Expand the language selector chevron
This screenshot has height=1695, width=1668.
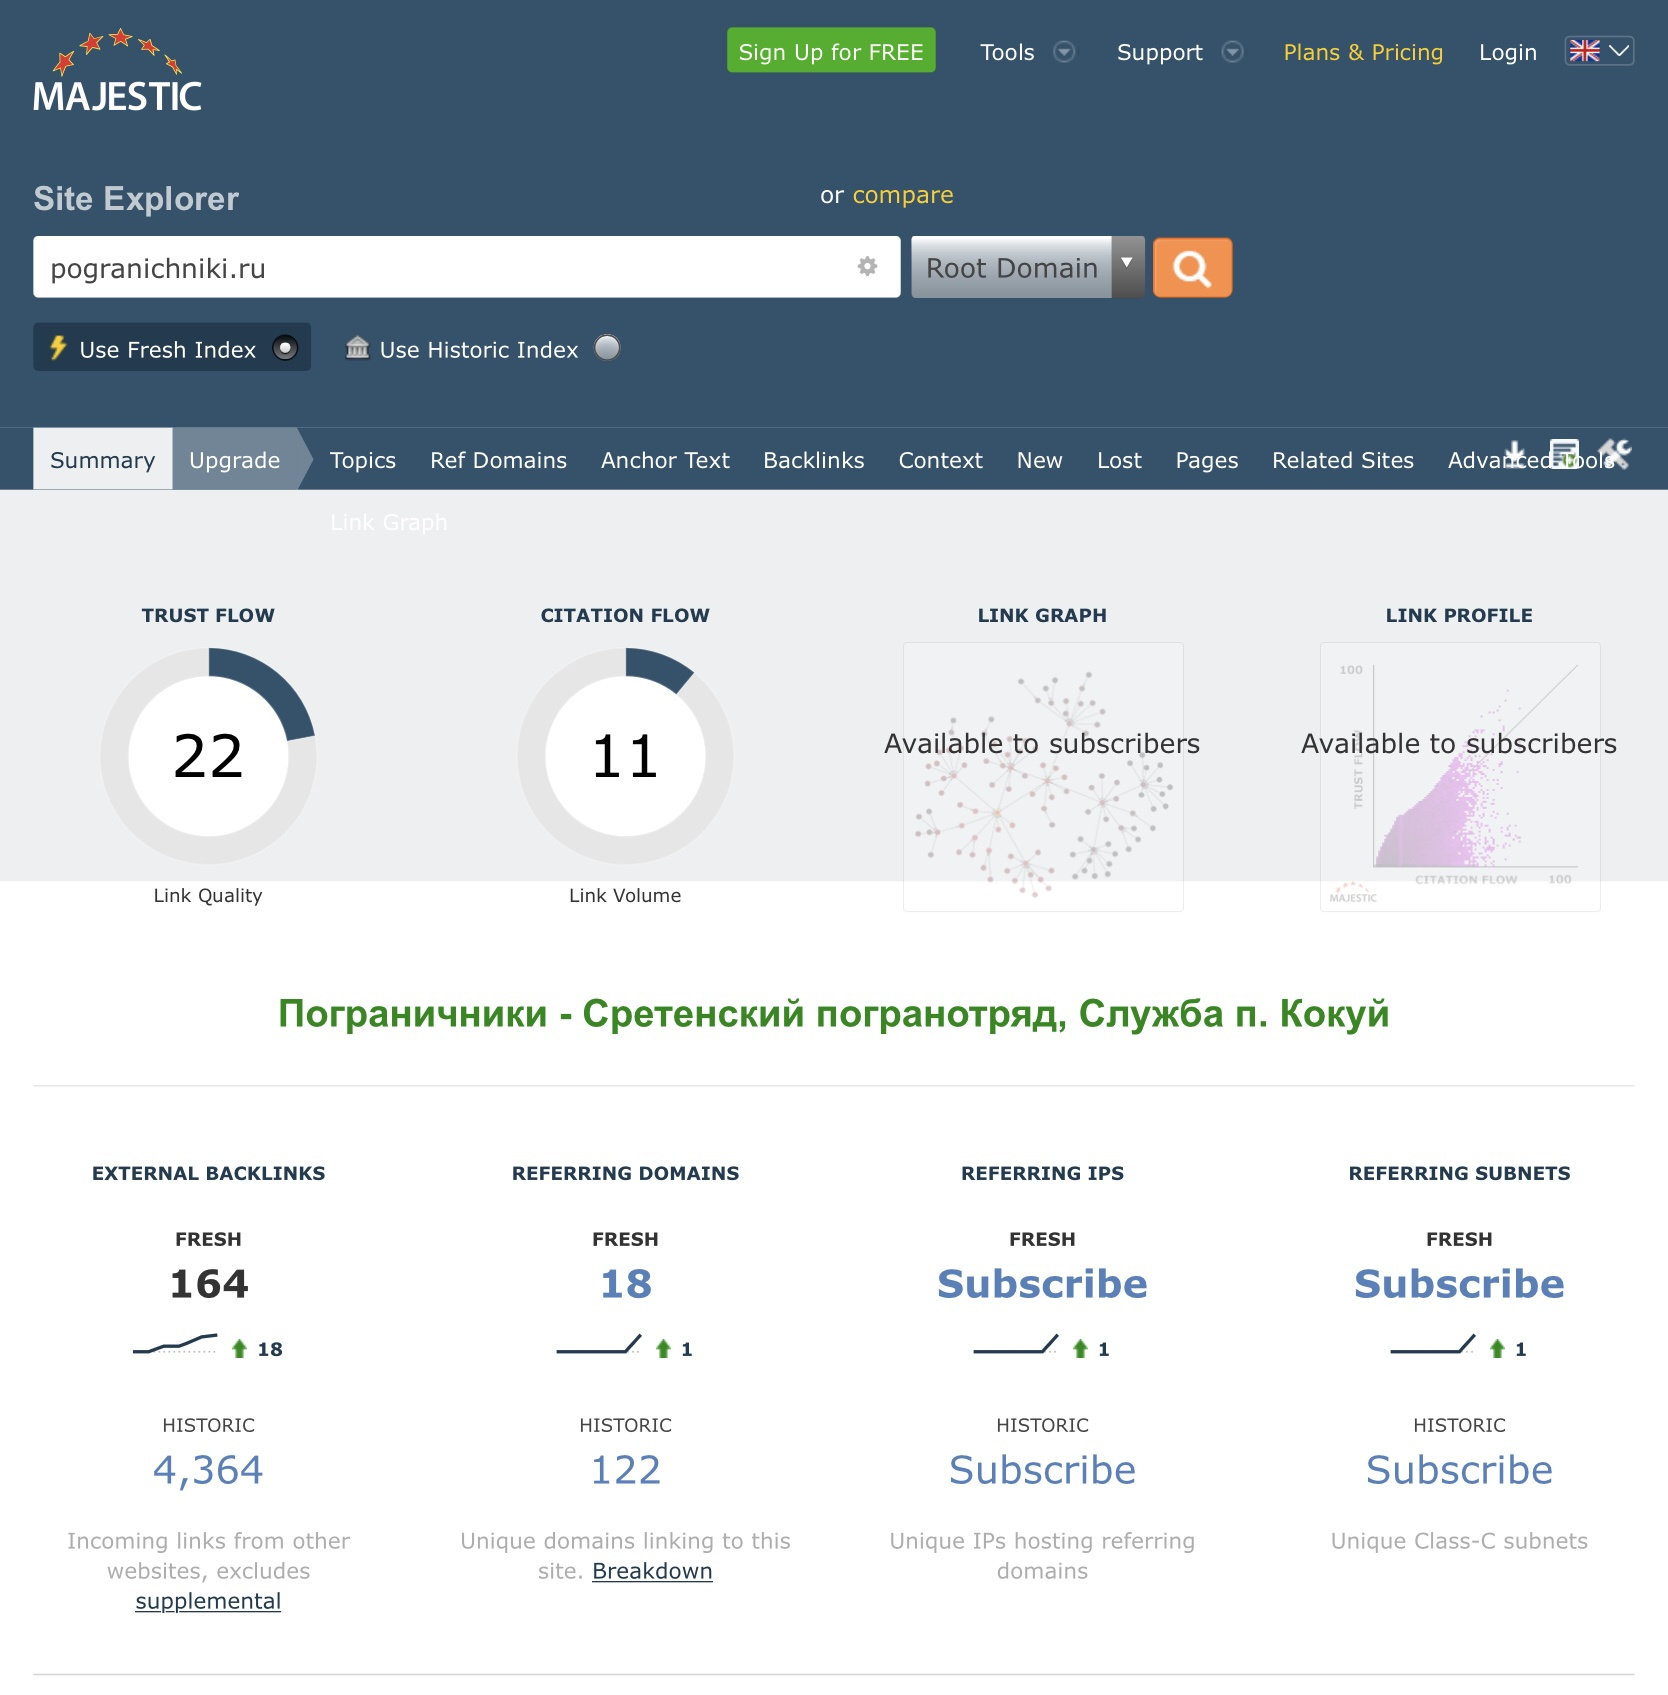tap(1619, 51)
